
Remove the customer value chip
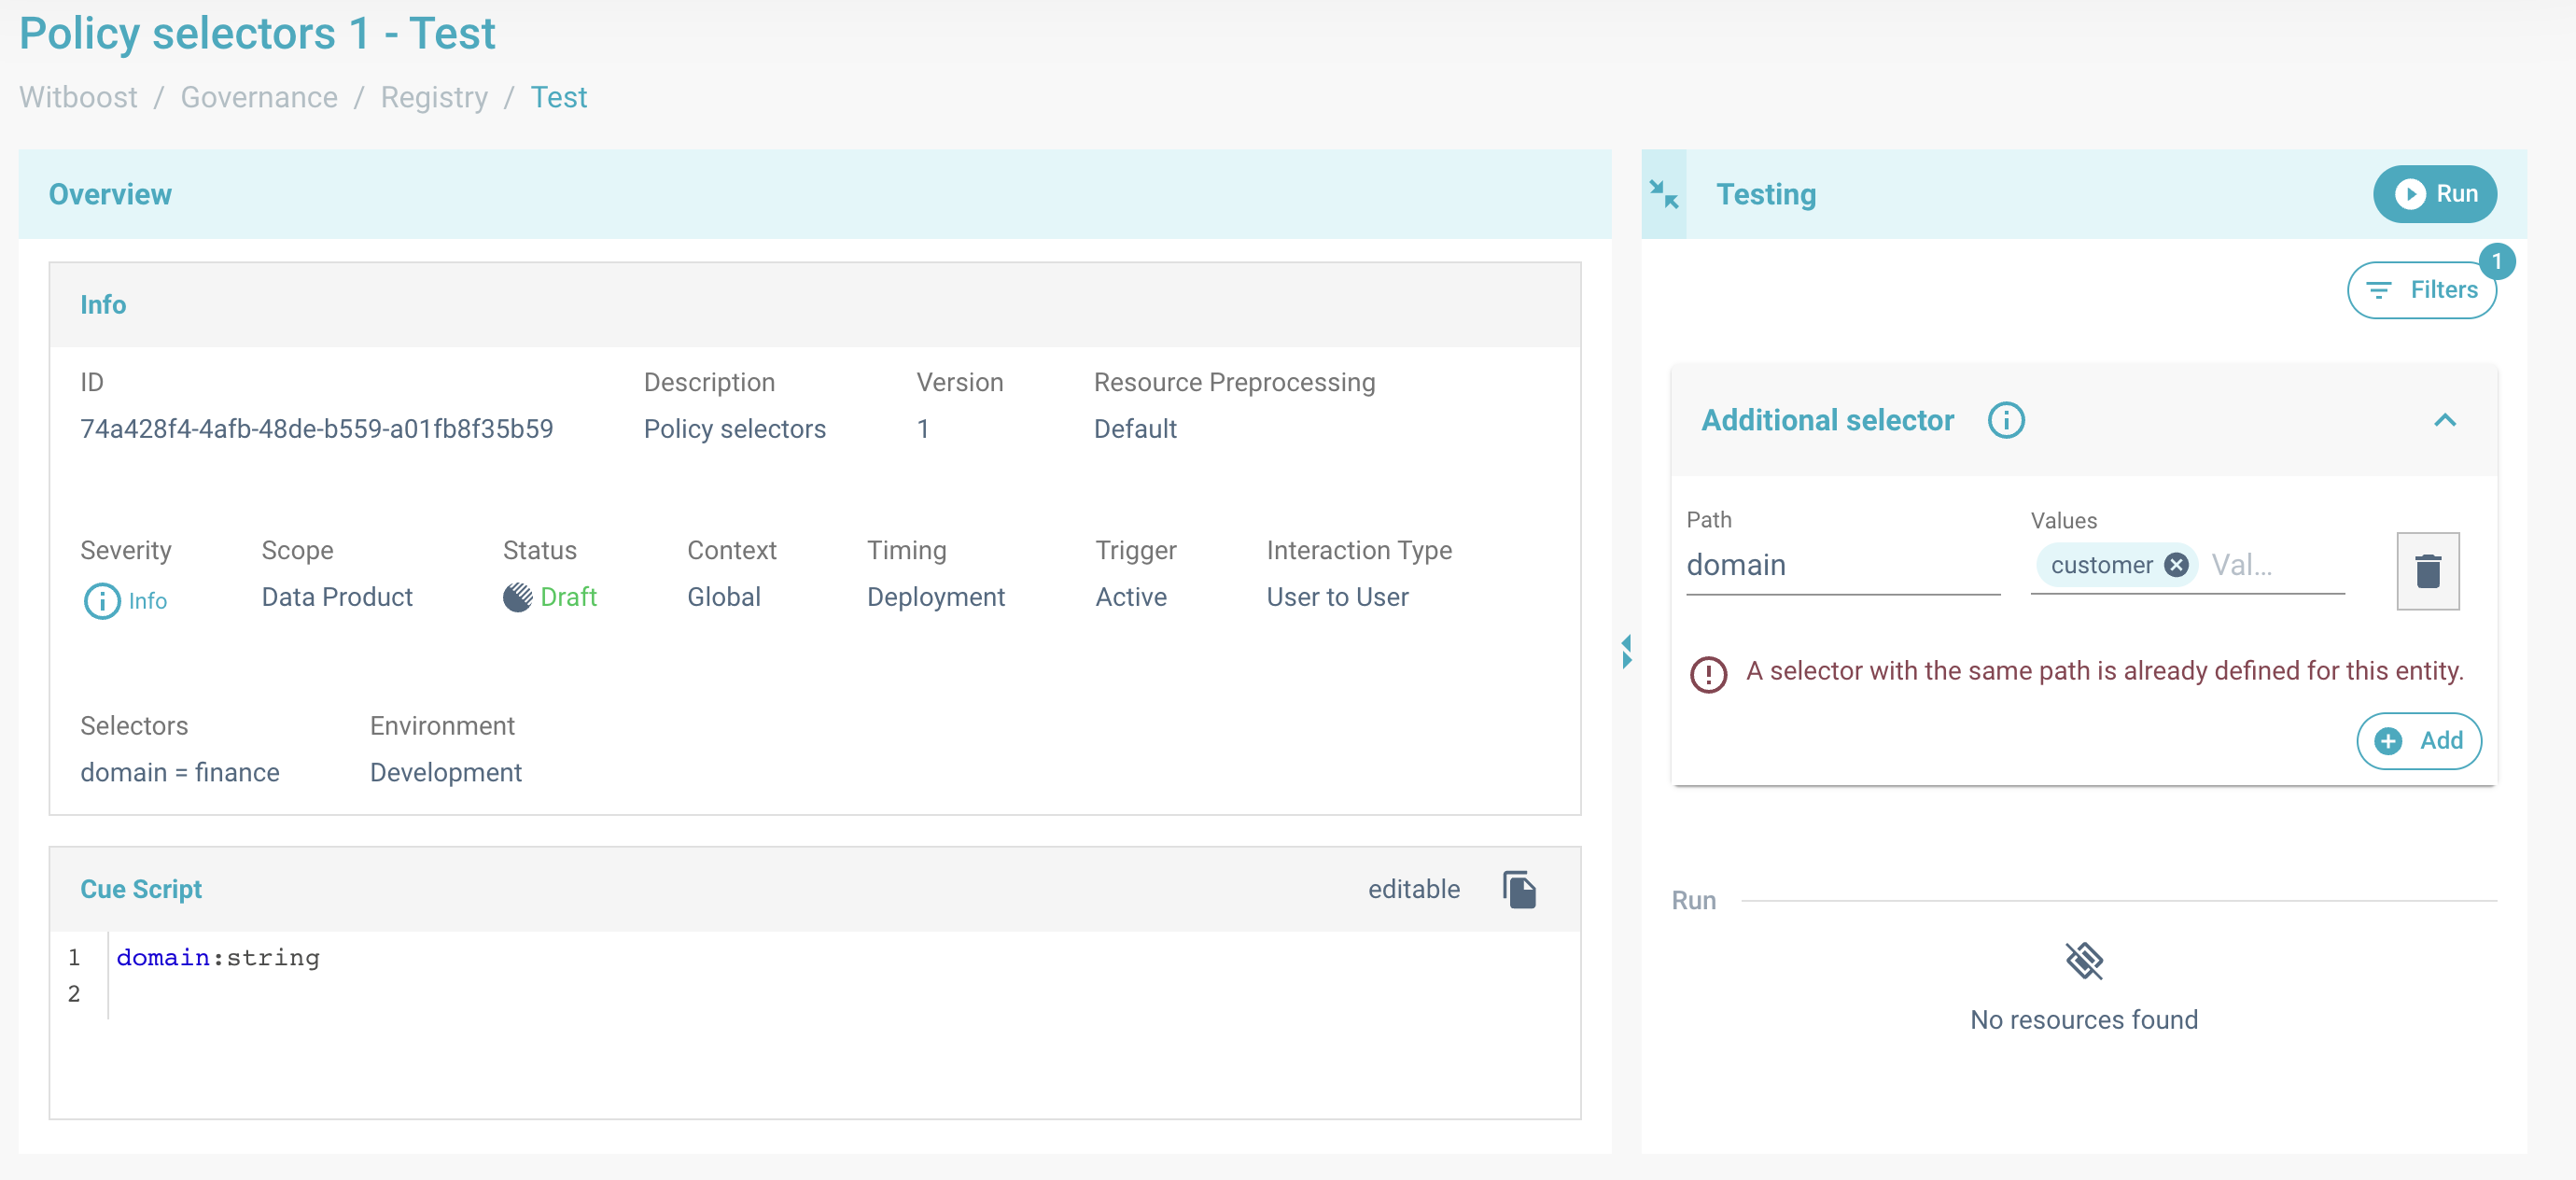[x=2176, y=565]
